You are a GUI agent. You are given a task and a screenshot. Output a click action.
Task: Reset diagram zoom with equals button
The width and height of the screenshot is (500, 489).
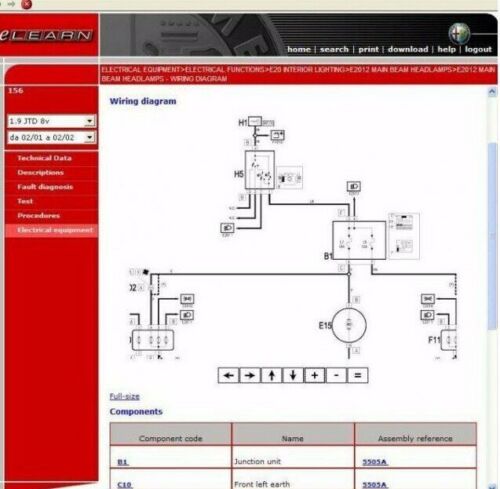tap(358, 375)
